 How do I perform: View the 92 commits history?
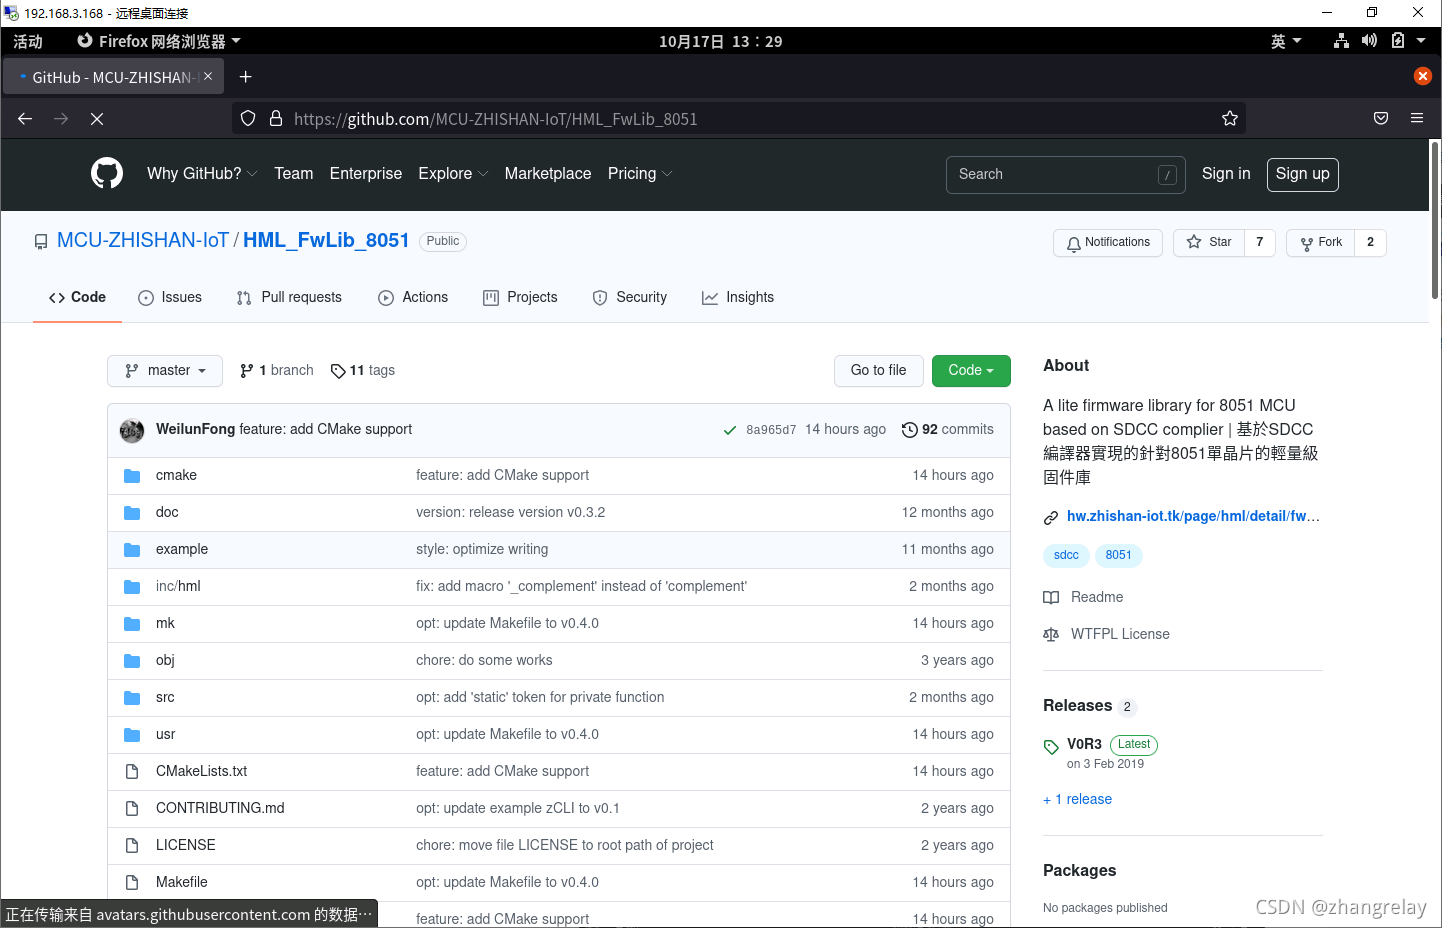click(948, 429)
